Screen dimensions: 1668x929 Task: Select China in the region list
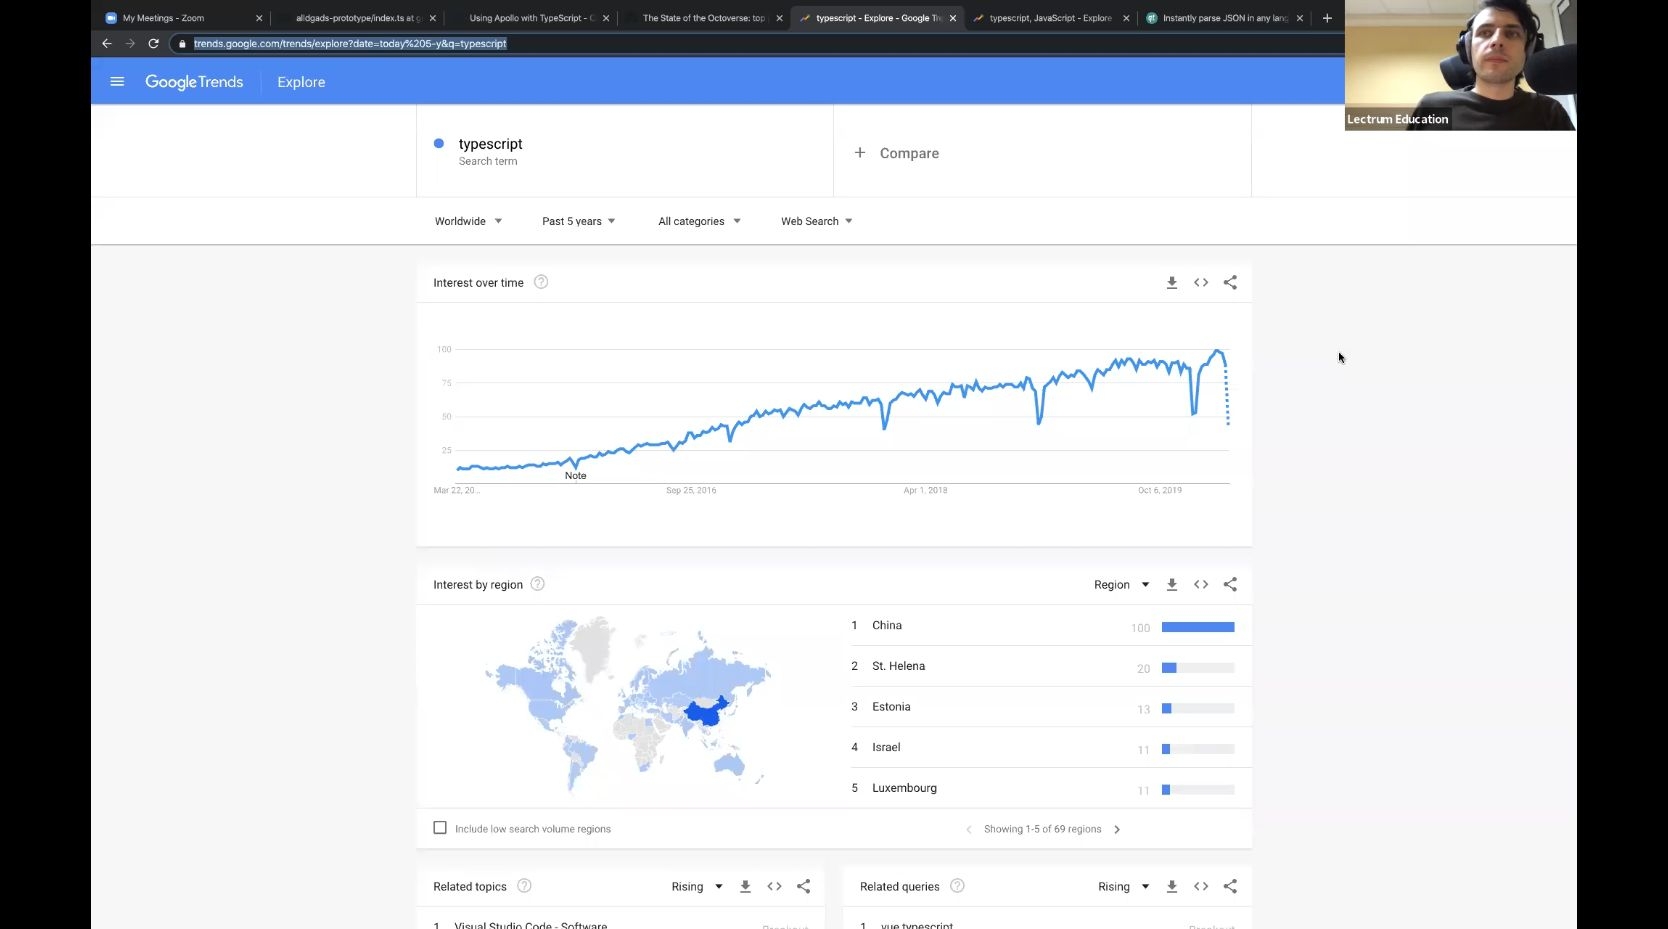(x=887, y=625)
